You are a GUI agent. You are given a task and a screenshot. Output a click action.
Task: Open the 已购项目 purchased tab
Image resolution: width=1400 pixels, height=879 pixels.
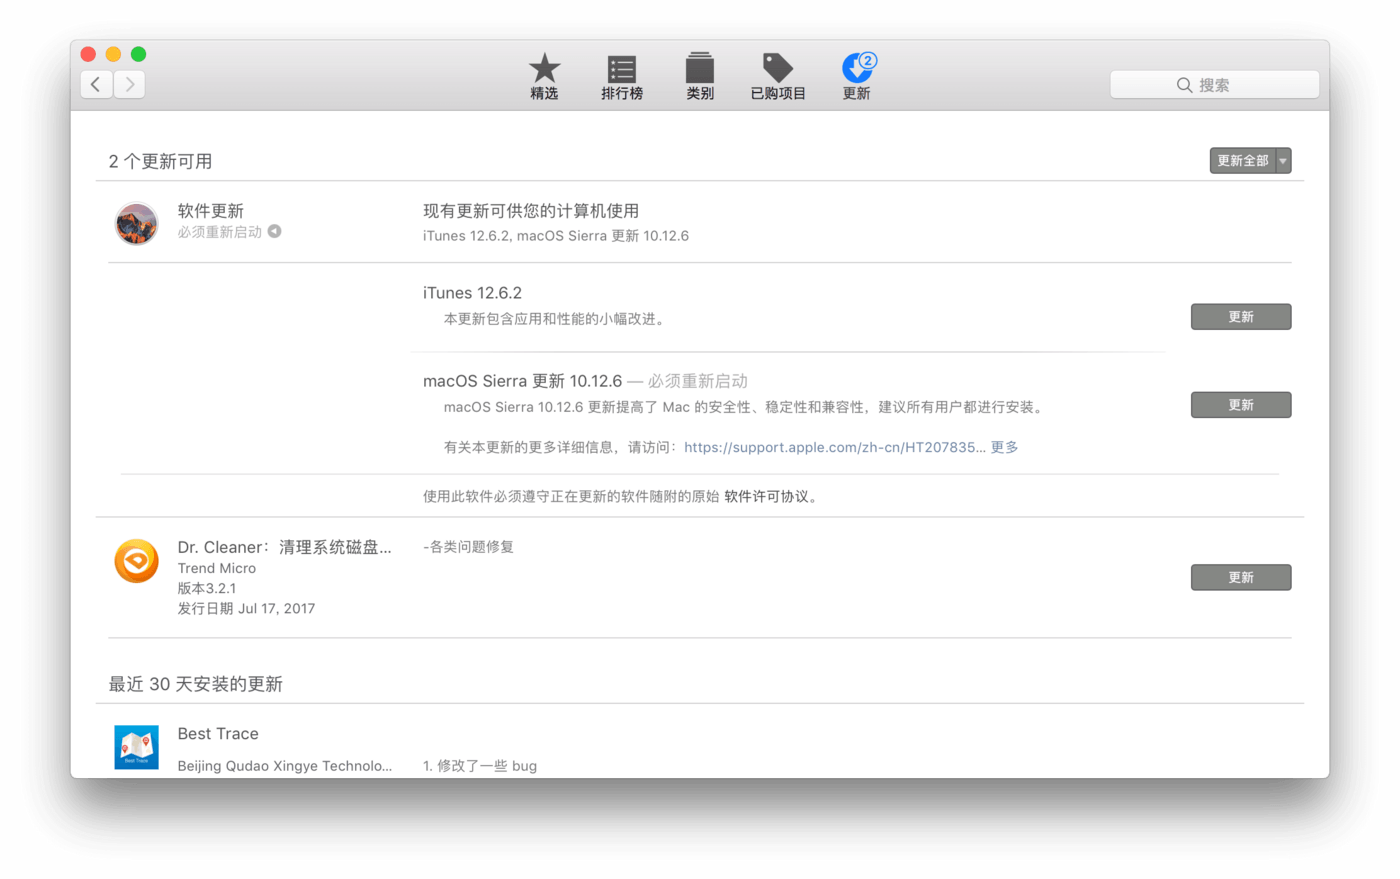(777, 76)
